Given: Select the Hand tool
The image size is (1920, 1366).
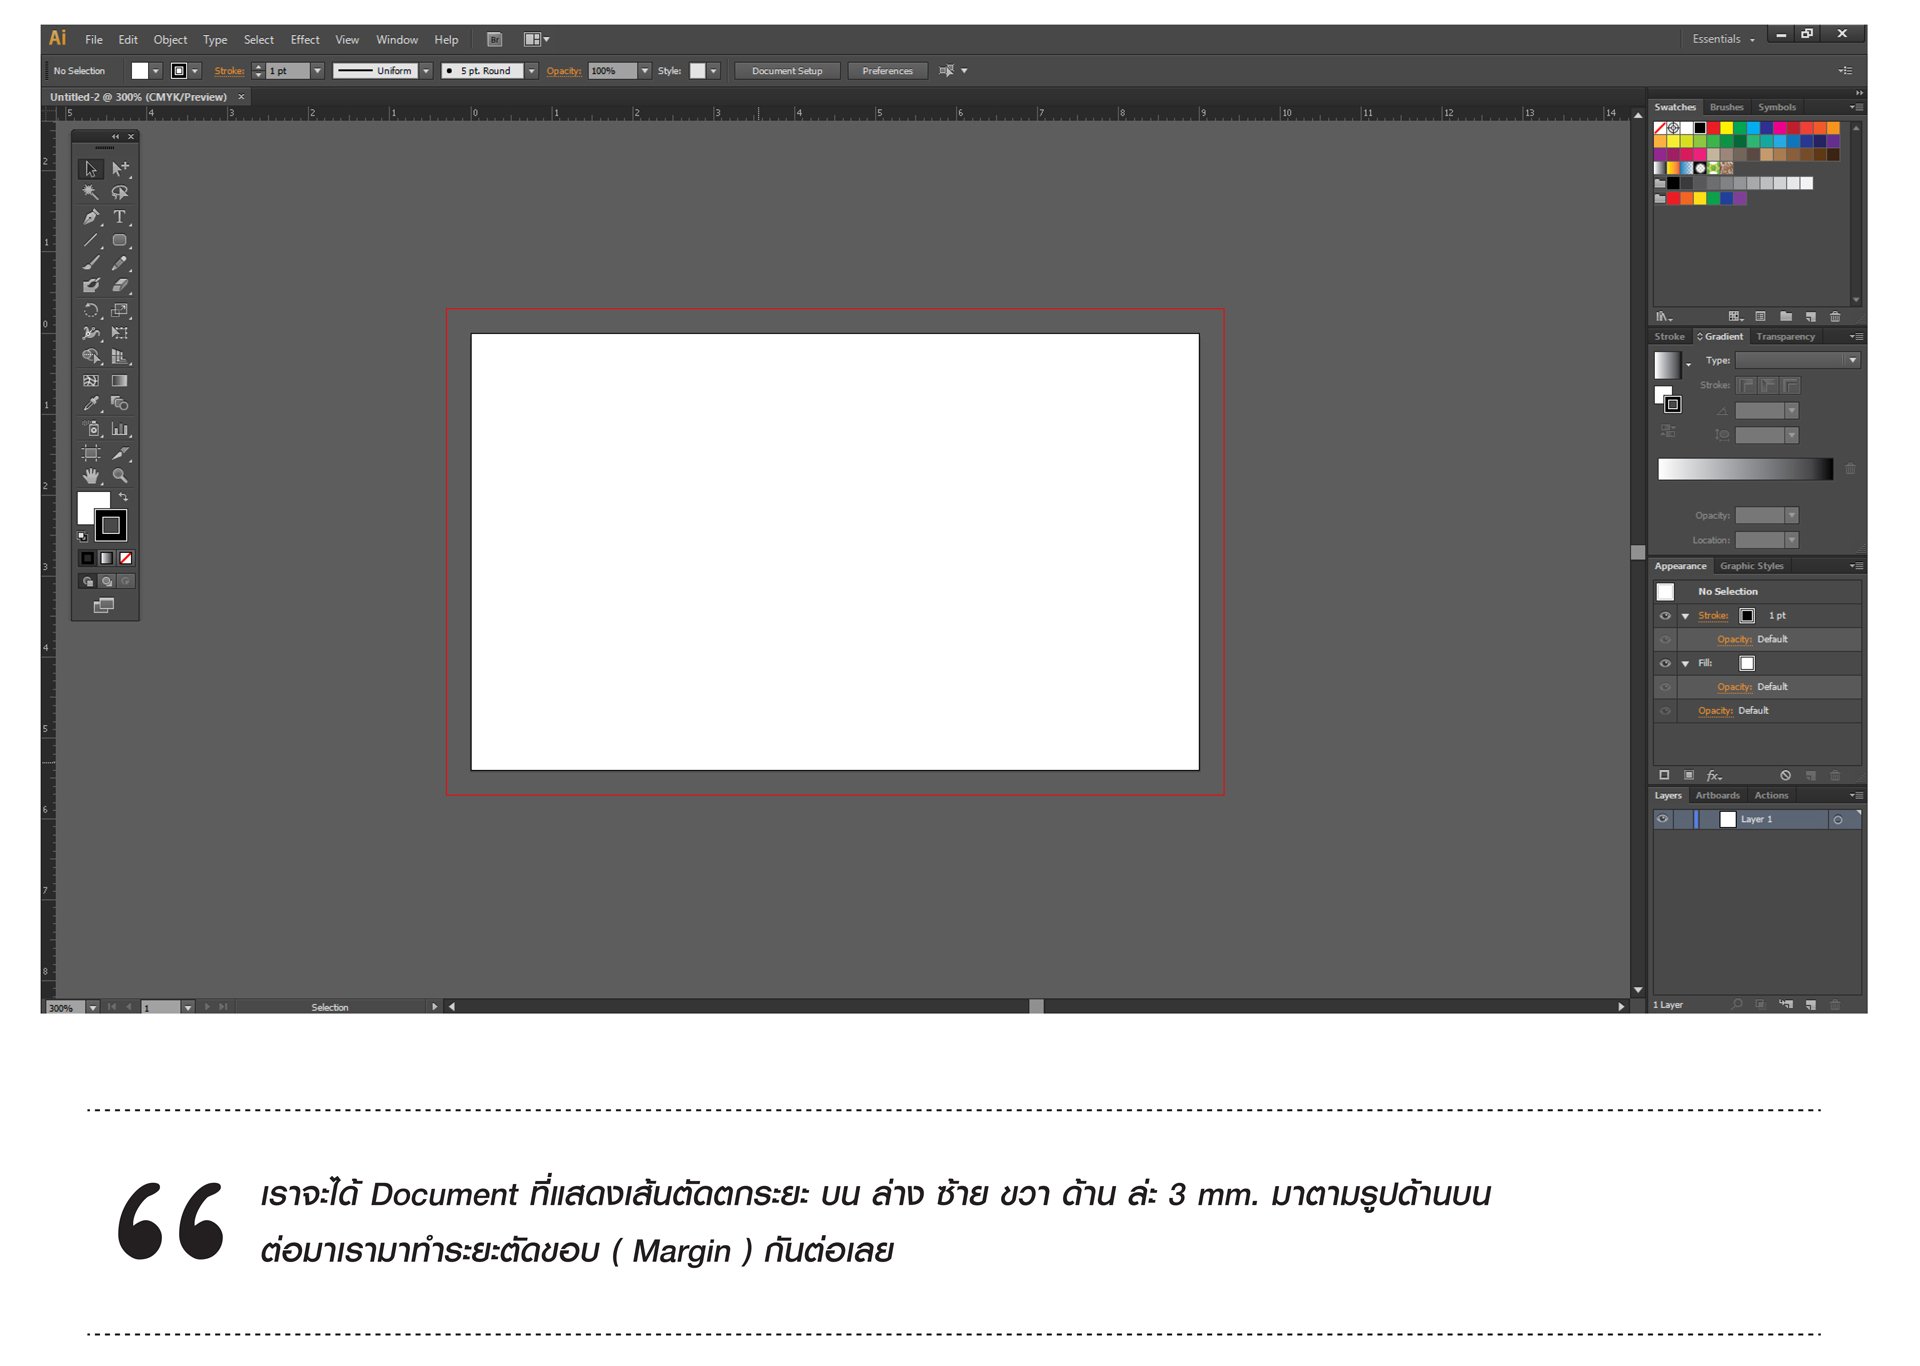Looking at the screenshot, I should 91,477.
